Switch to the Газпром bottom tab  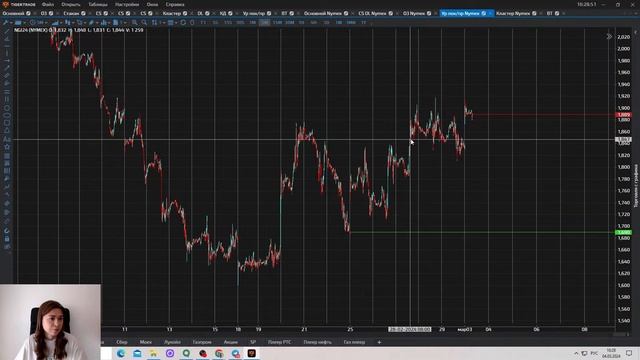202,342
